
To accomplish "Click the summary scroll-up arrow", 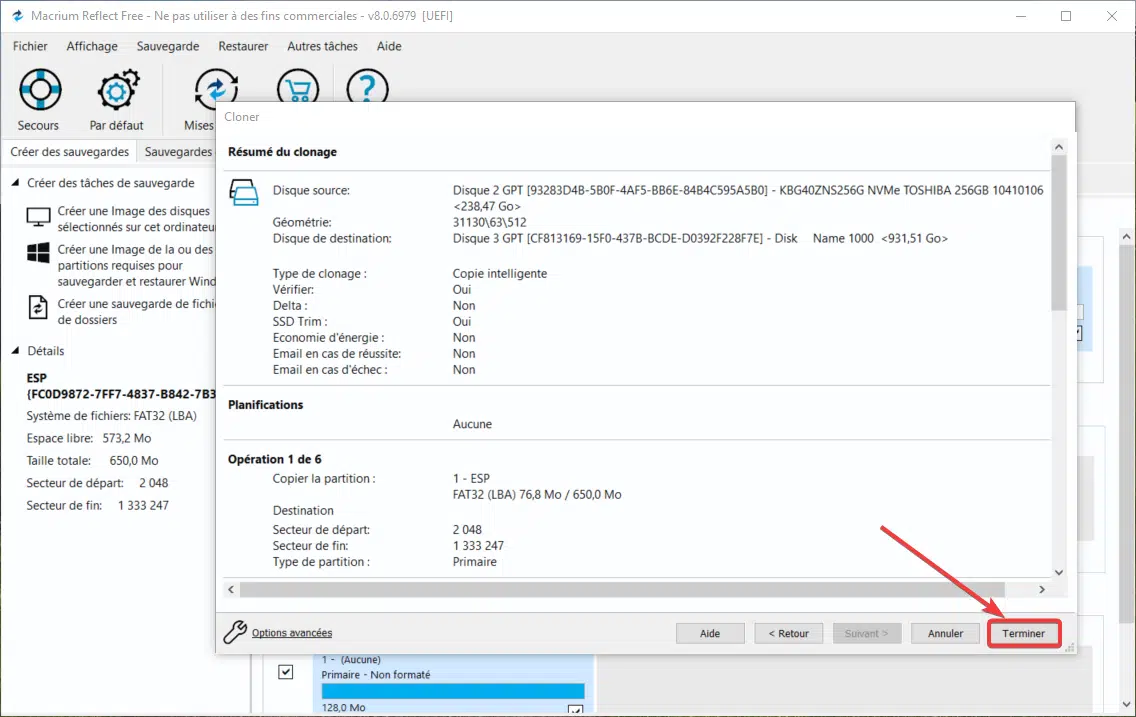I will point(1058,147).
